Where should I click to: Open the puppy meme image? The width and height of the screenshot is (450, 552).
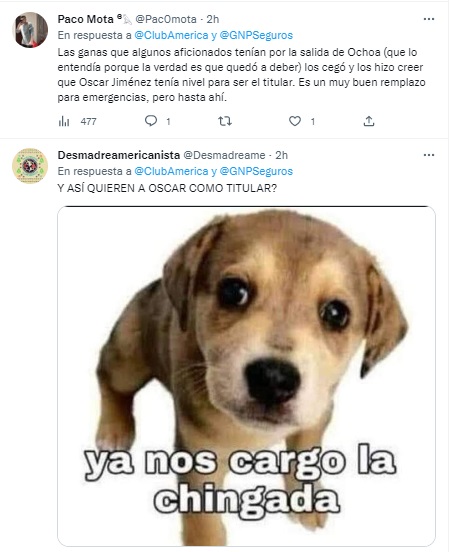(246, 376)
